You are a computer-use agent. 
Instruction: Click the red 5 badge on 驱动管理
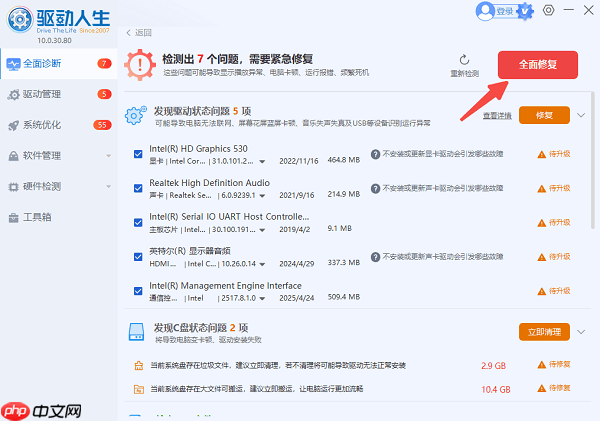[104, 94]
